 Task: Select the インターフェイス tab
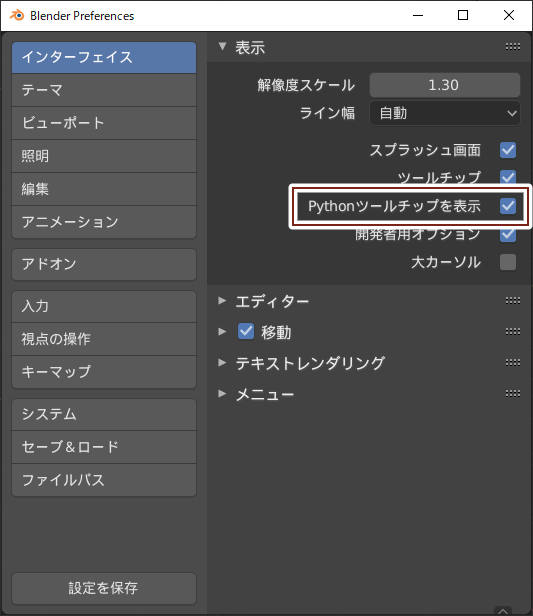104,57
